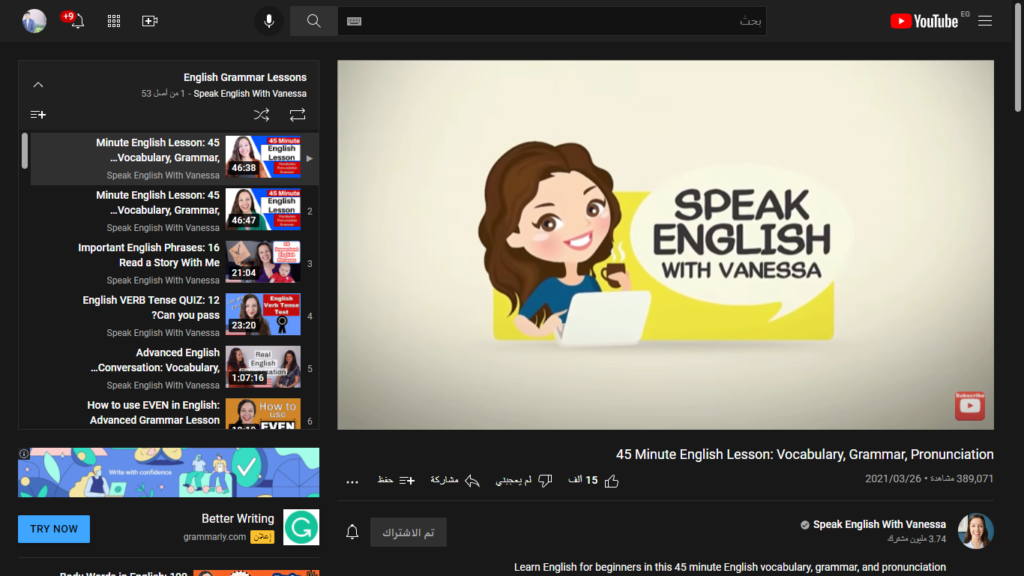Open the on-screen keyboard icon in search
This screenshot has height=576, width=1024.
coord(354,21)
